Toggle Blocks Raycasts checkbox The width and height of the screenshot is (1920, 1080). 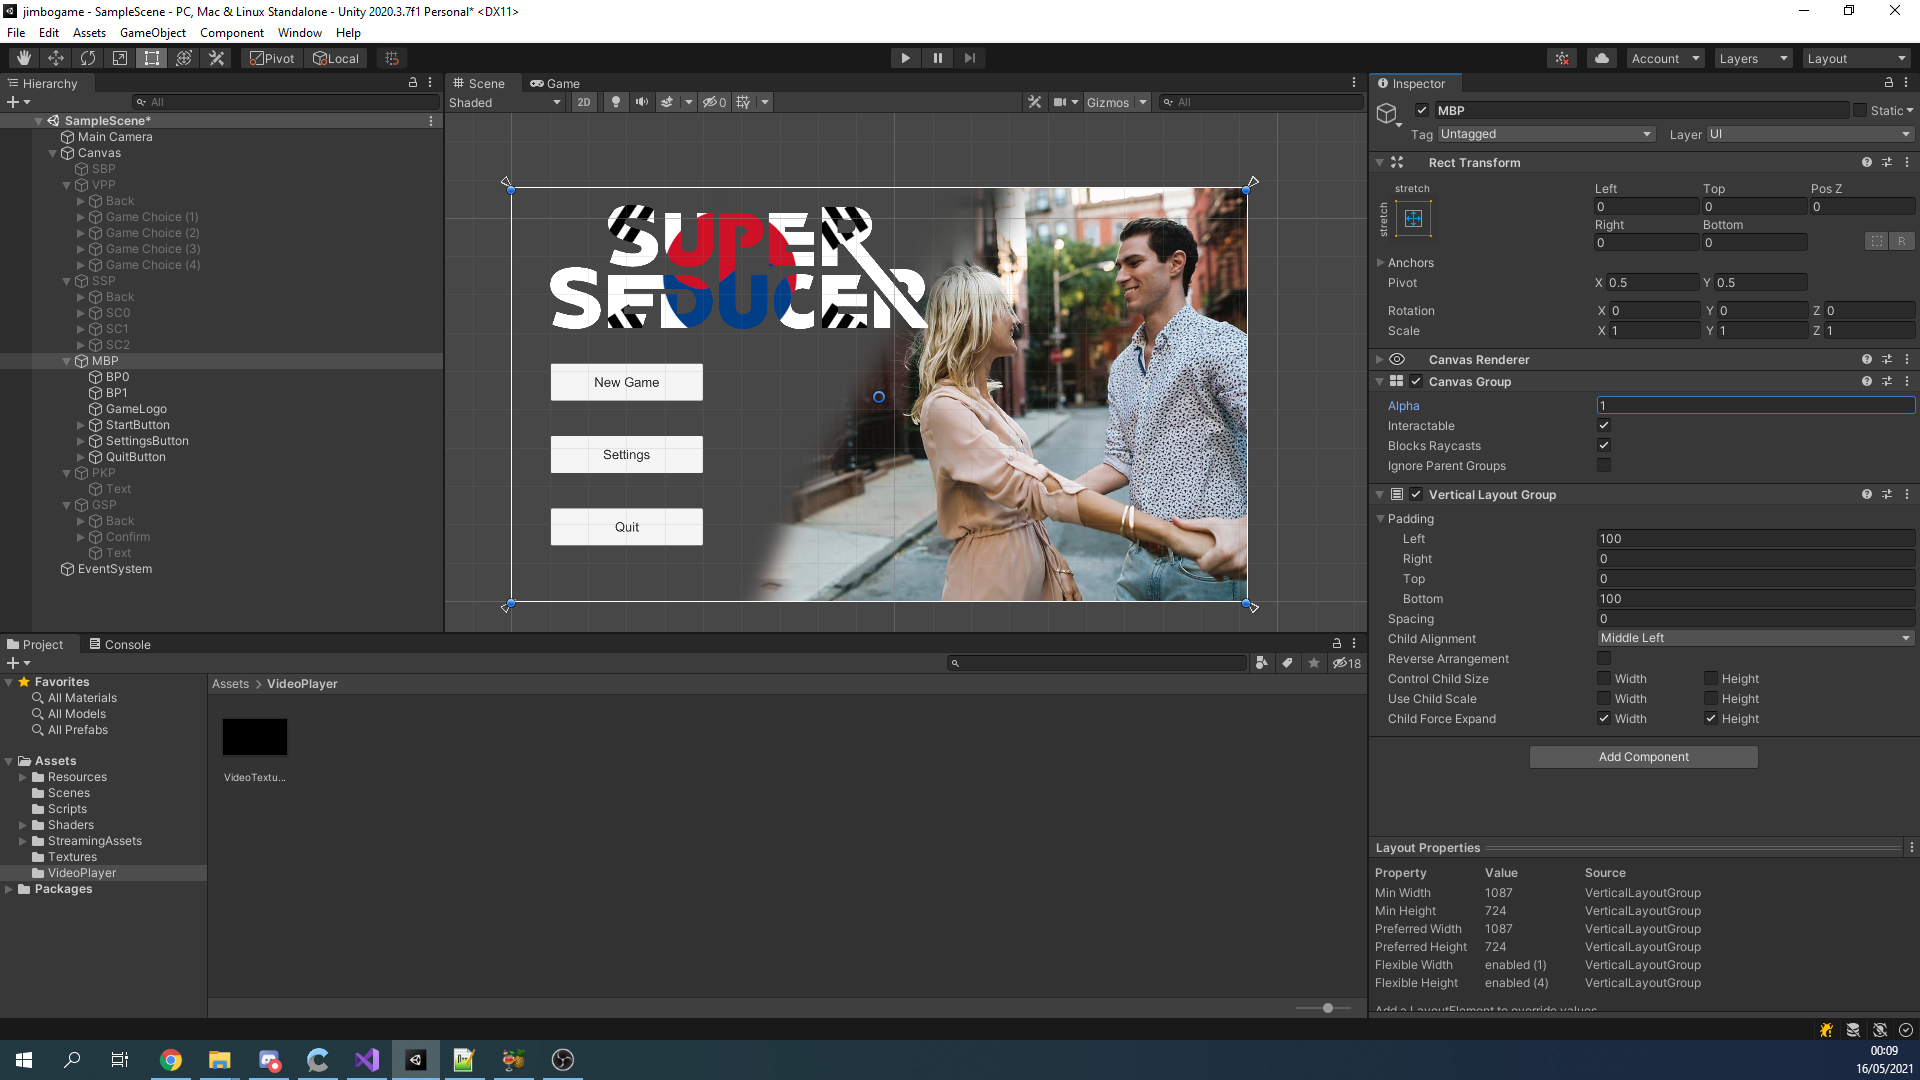[x=1604, y=446]
